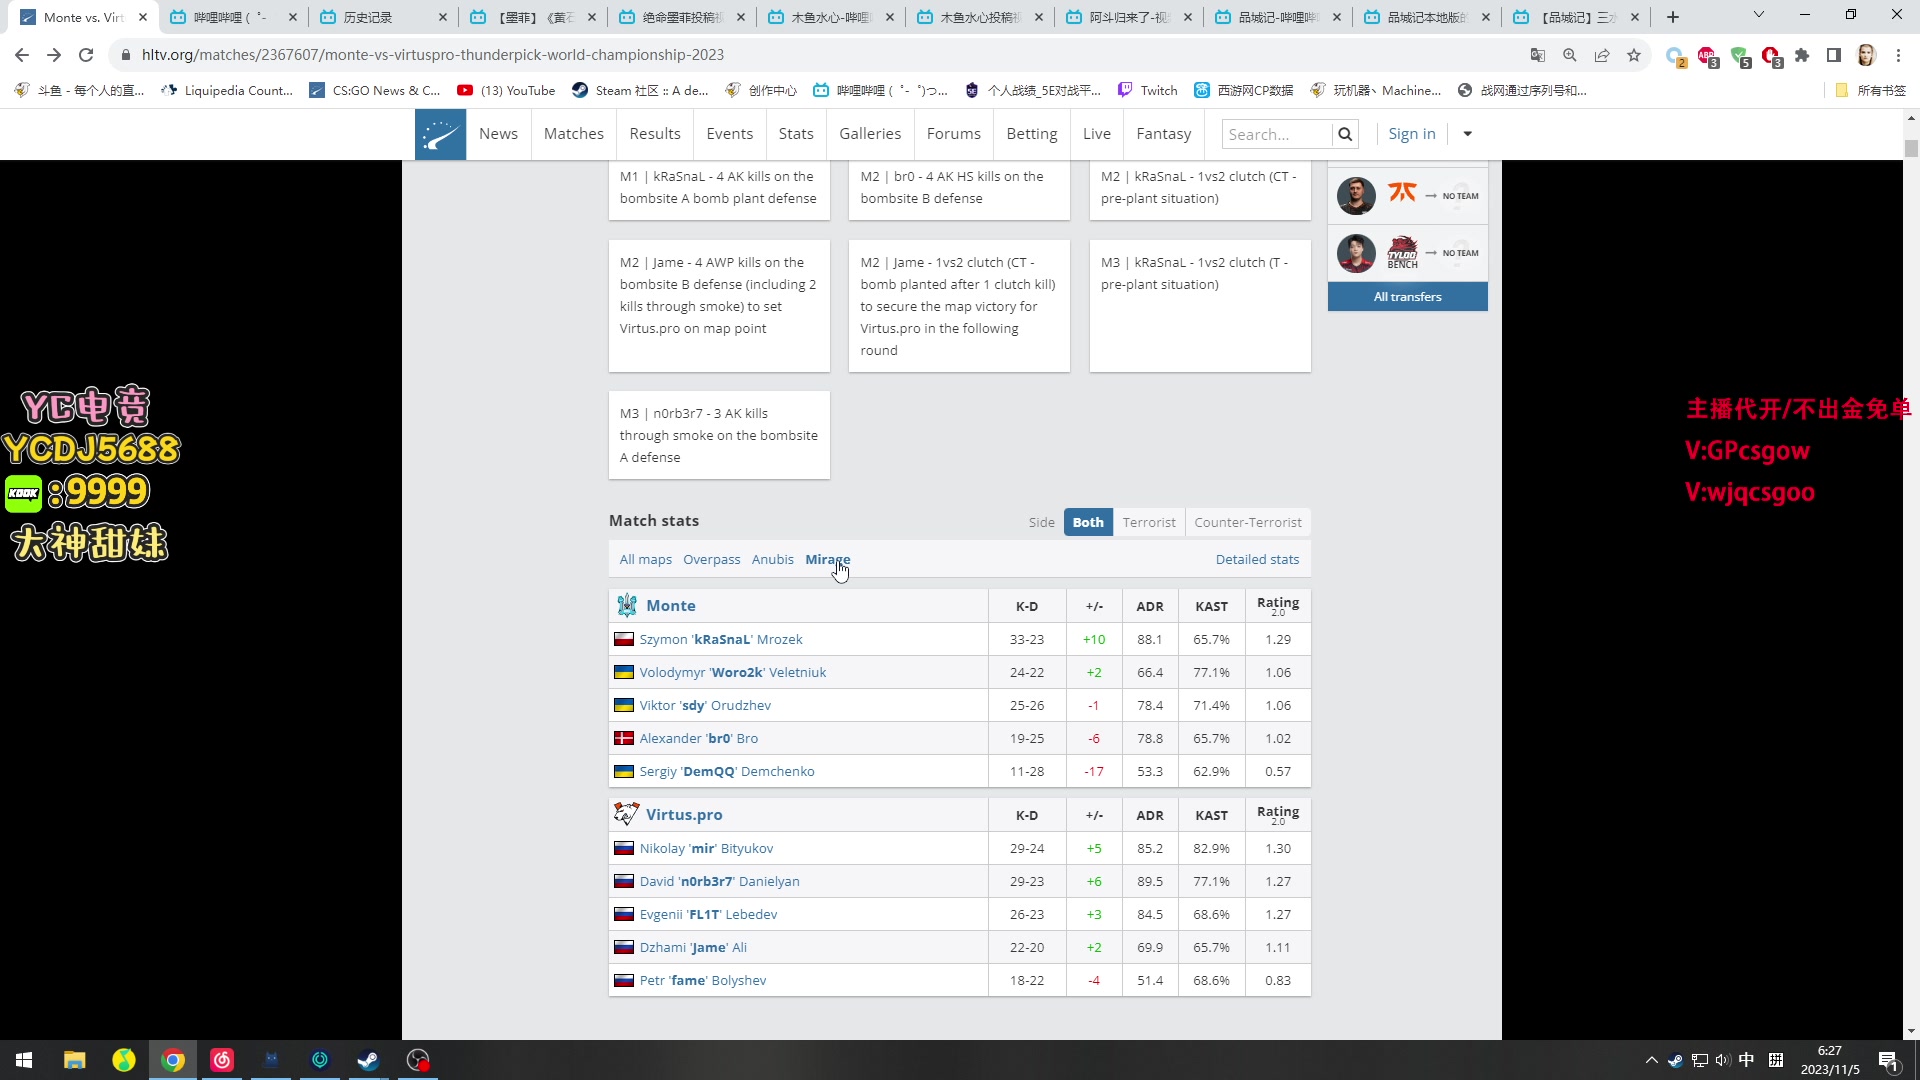1920x1080 pixels.
Task: Open Chrome side panel
Action: (x=1834, y=55)
